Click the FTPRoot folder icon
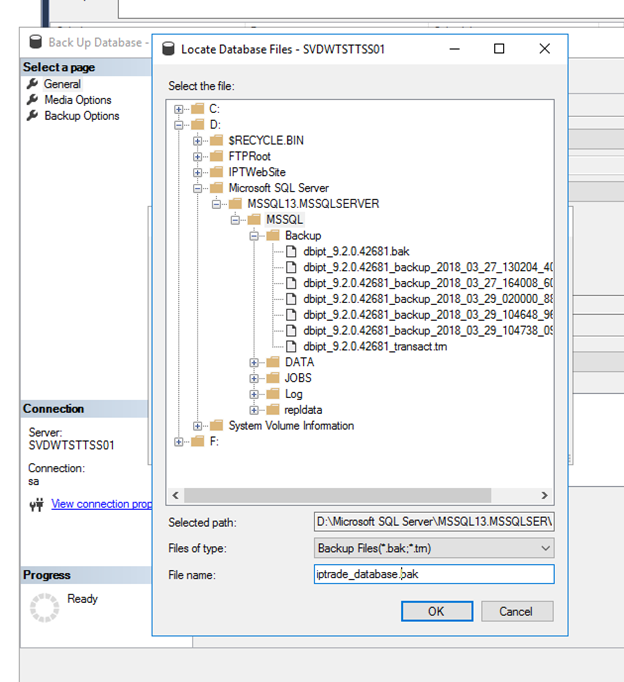The image size is (624, 682). click(217, 156)
